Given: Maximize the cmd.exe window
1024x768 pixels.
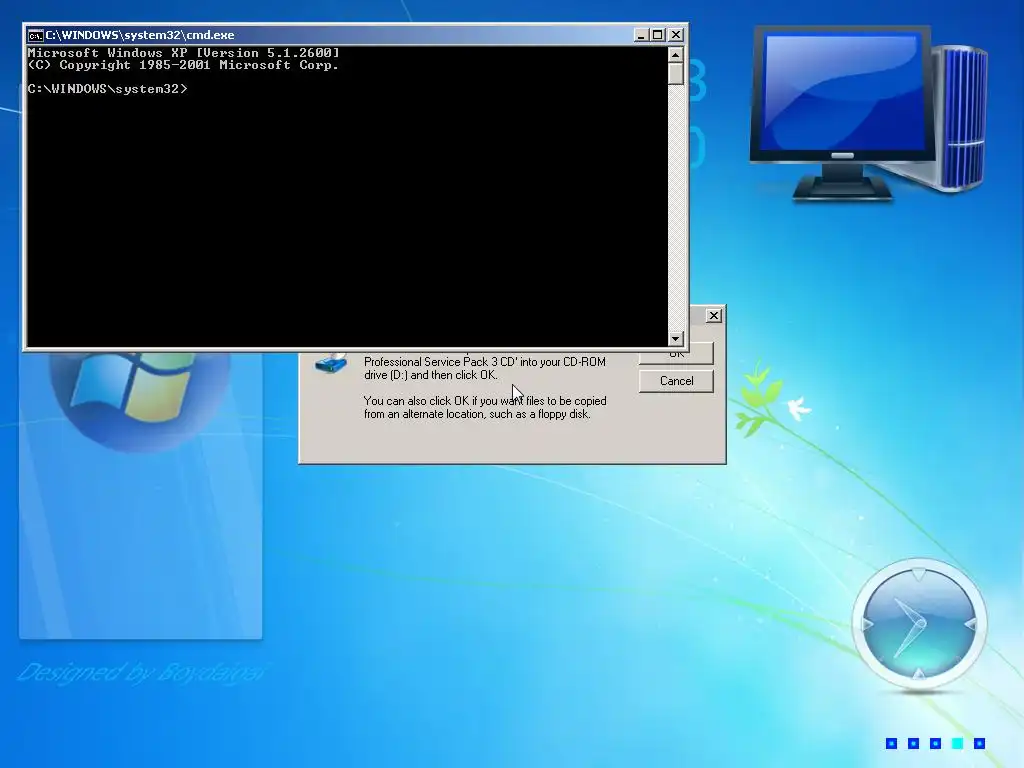Looking at the screenshot, I should [658, 35].
